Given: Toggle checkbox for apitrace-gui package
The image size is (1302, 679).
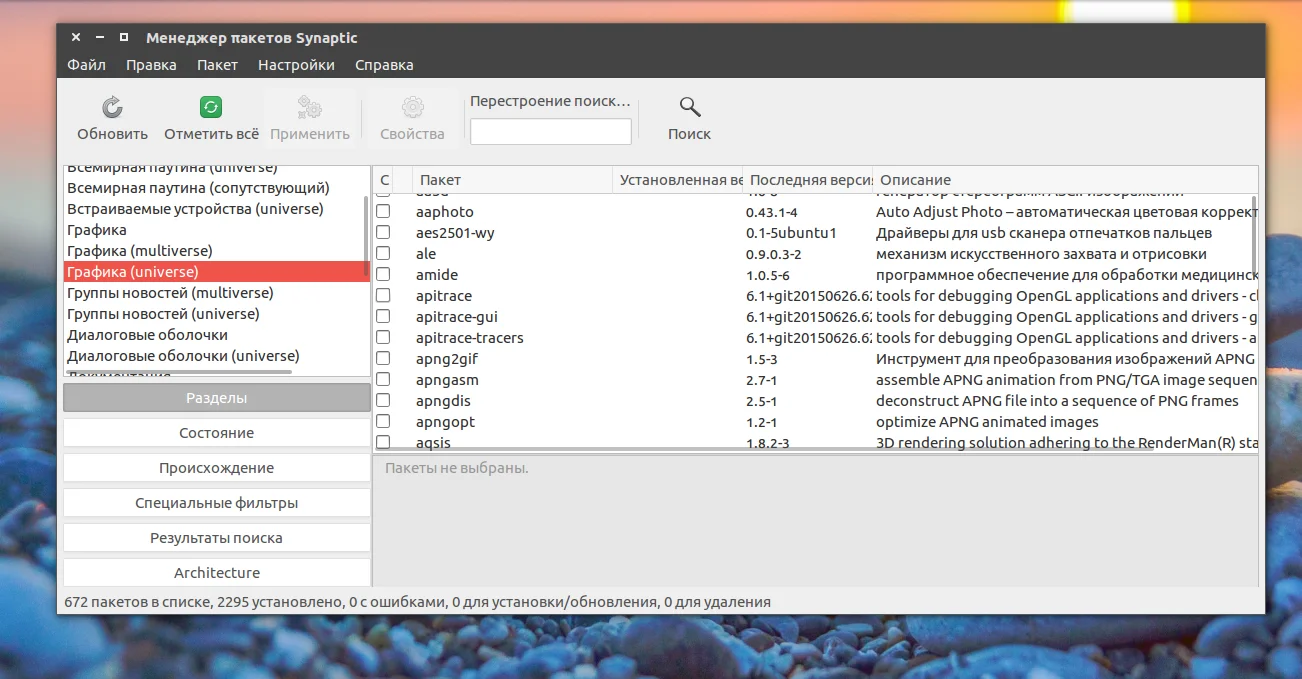Looking at the screenshot, I should point(383,317).
